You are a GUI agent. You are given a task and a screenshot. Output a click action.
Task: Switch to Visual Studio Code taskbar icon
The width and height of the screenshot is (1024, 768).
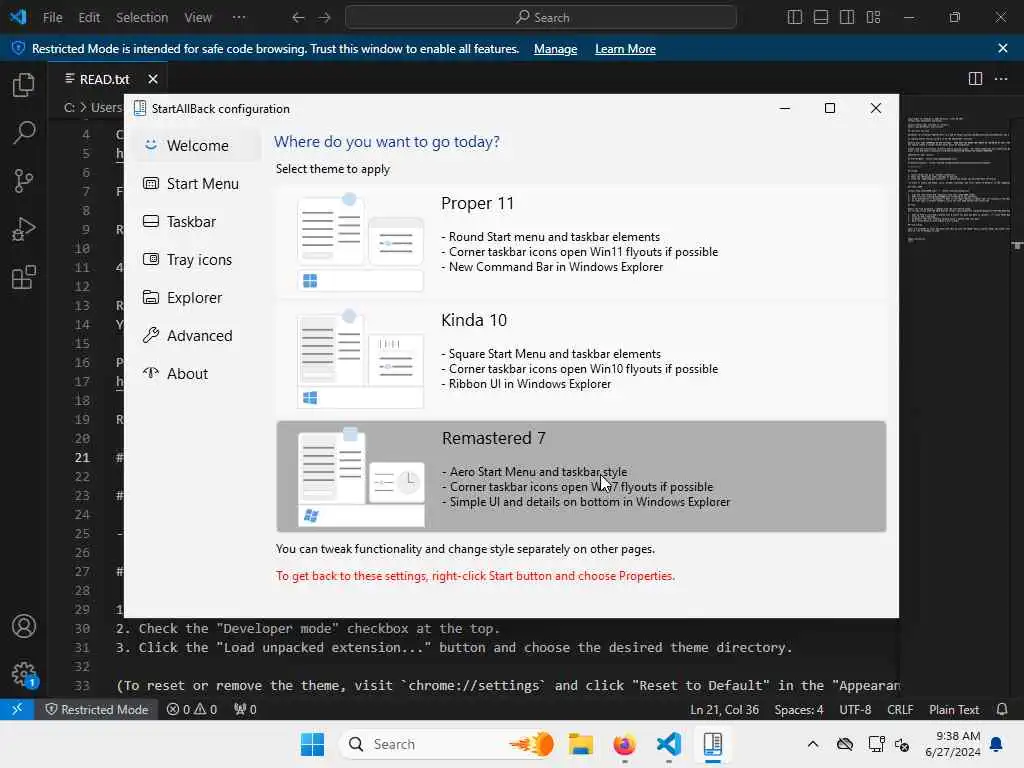click(x=669, y=744)
